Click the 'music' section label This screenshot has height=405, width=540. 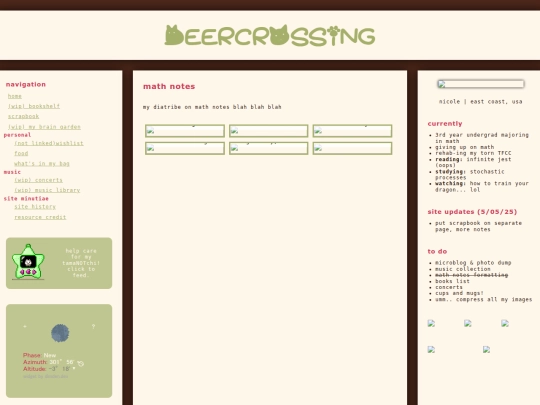(x=12, y=172)
